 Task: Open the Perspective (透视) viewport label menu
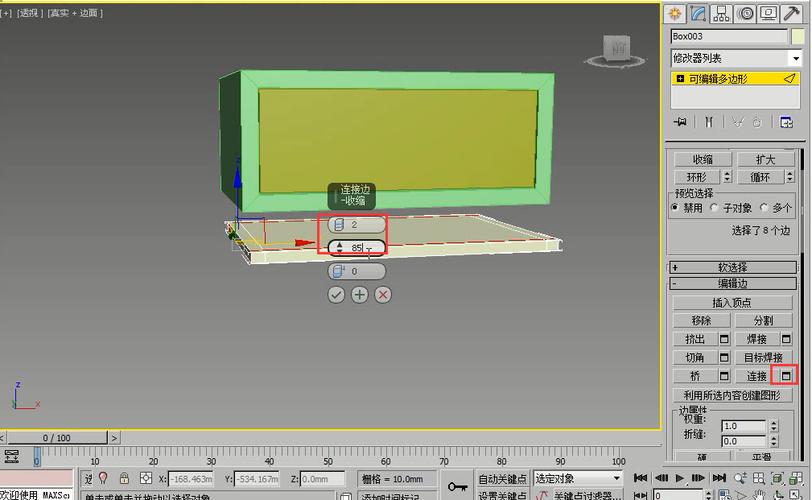click(x=30, y=13)
